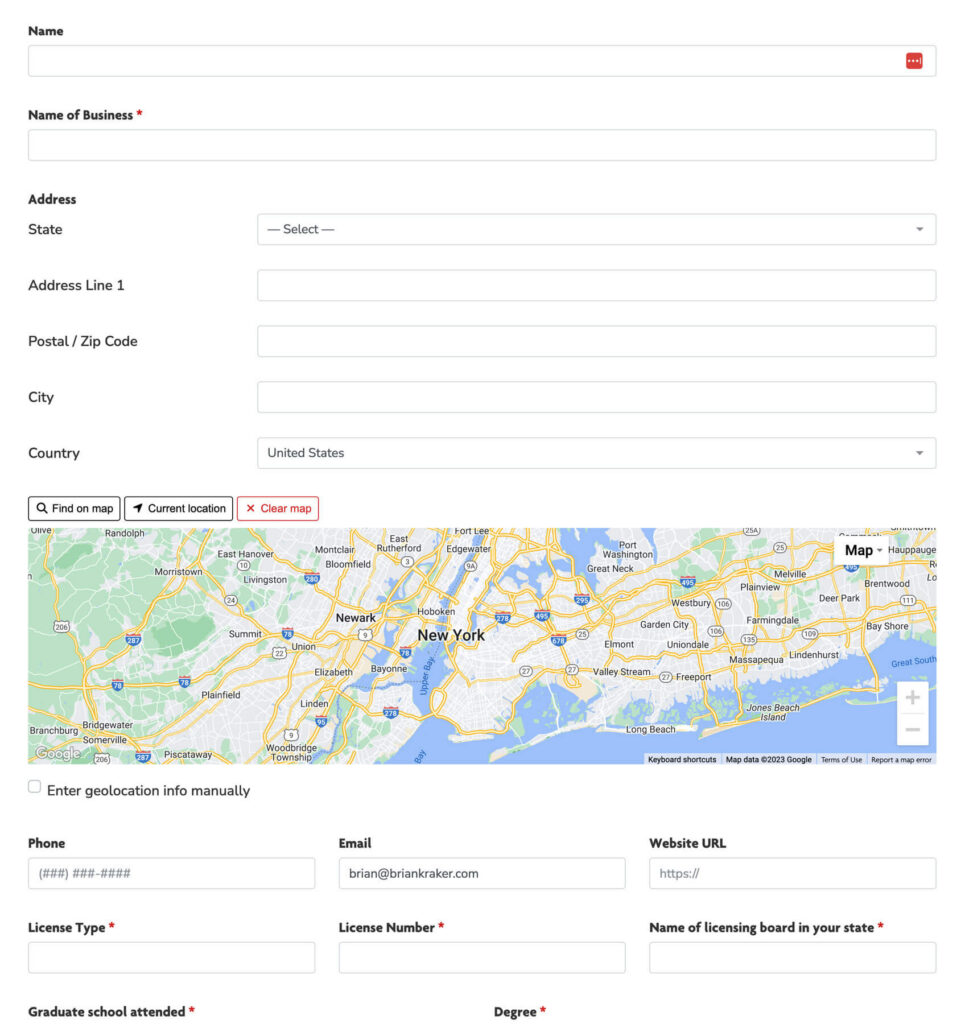Click the red X icon on Clear map
Viewport: 965px width, 1024px height.
click(x=250, y=508)
